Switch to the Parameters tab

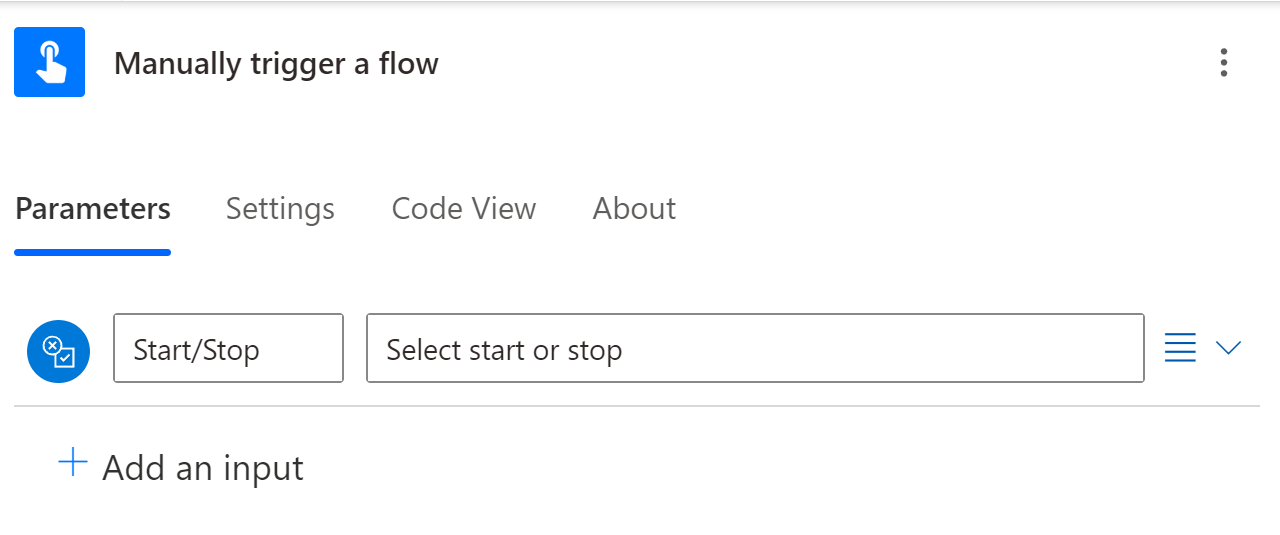click(93, 208)
